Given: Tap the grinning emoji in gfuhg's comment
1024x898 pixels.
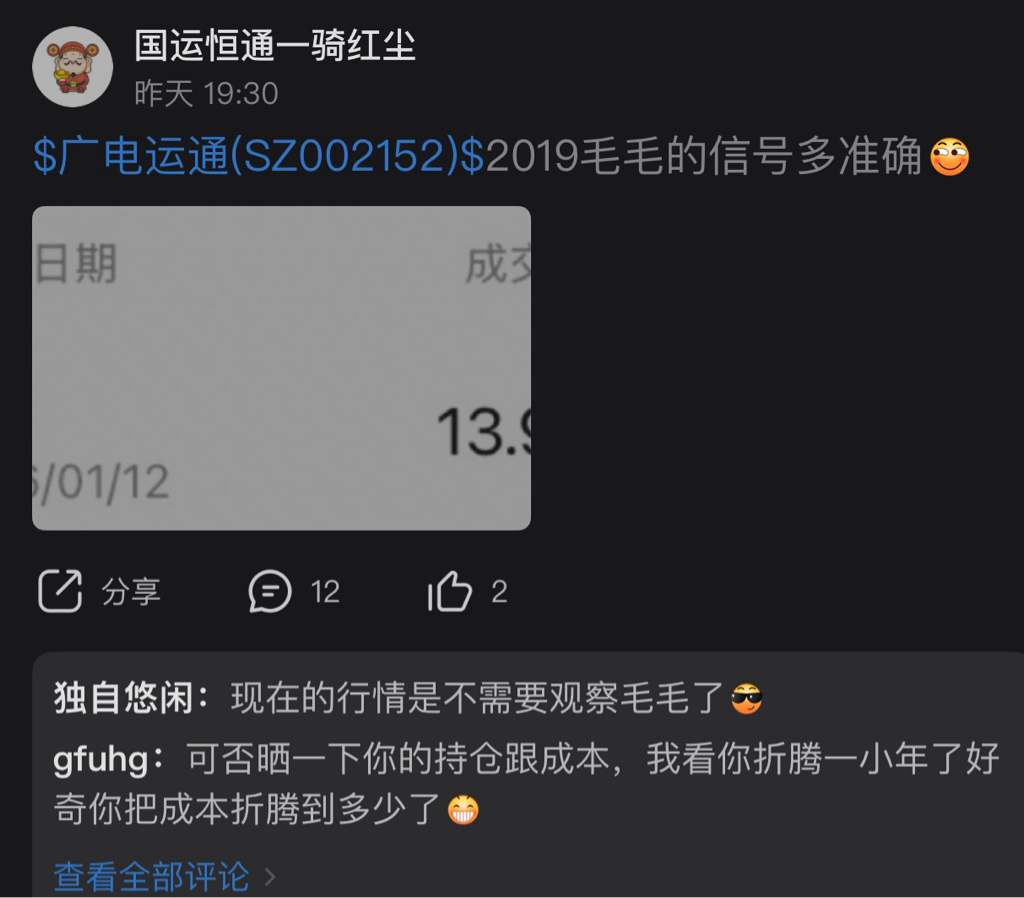Looking at the screenshot, I should 463,810.
